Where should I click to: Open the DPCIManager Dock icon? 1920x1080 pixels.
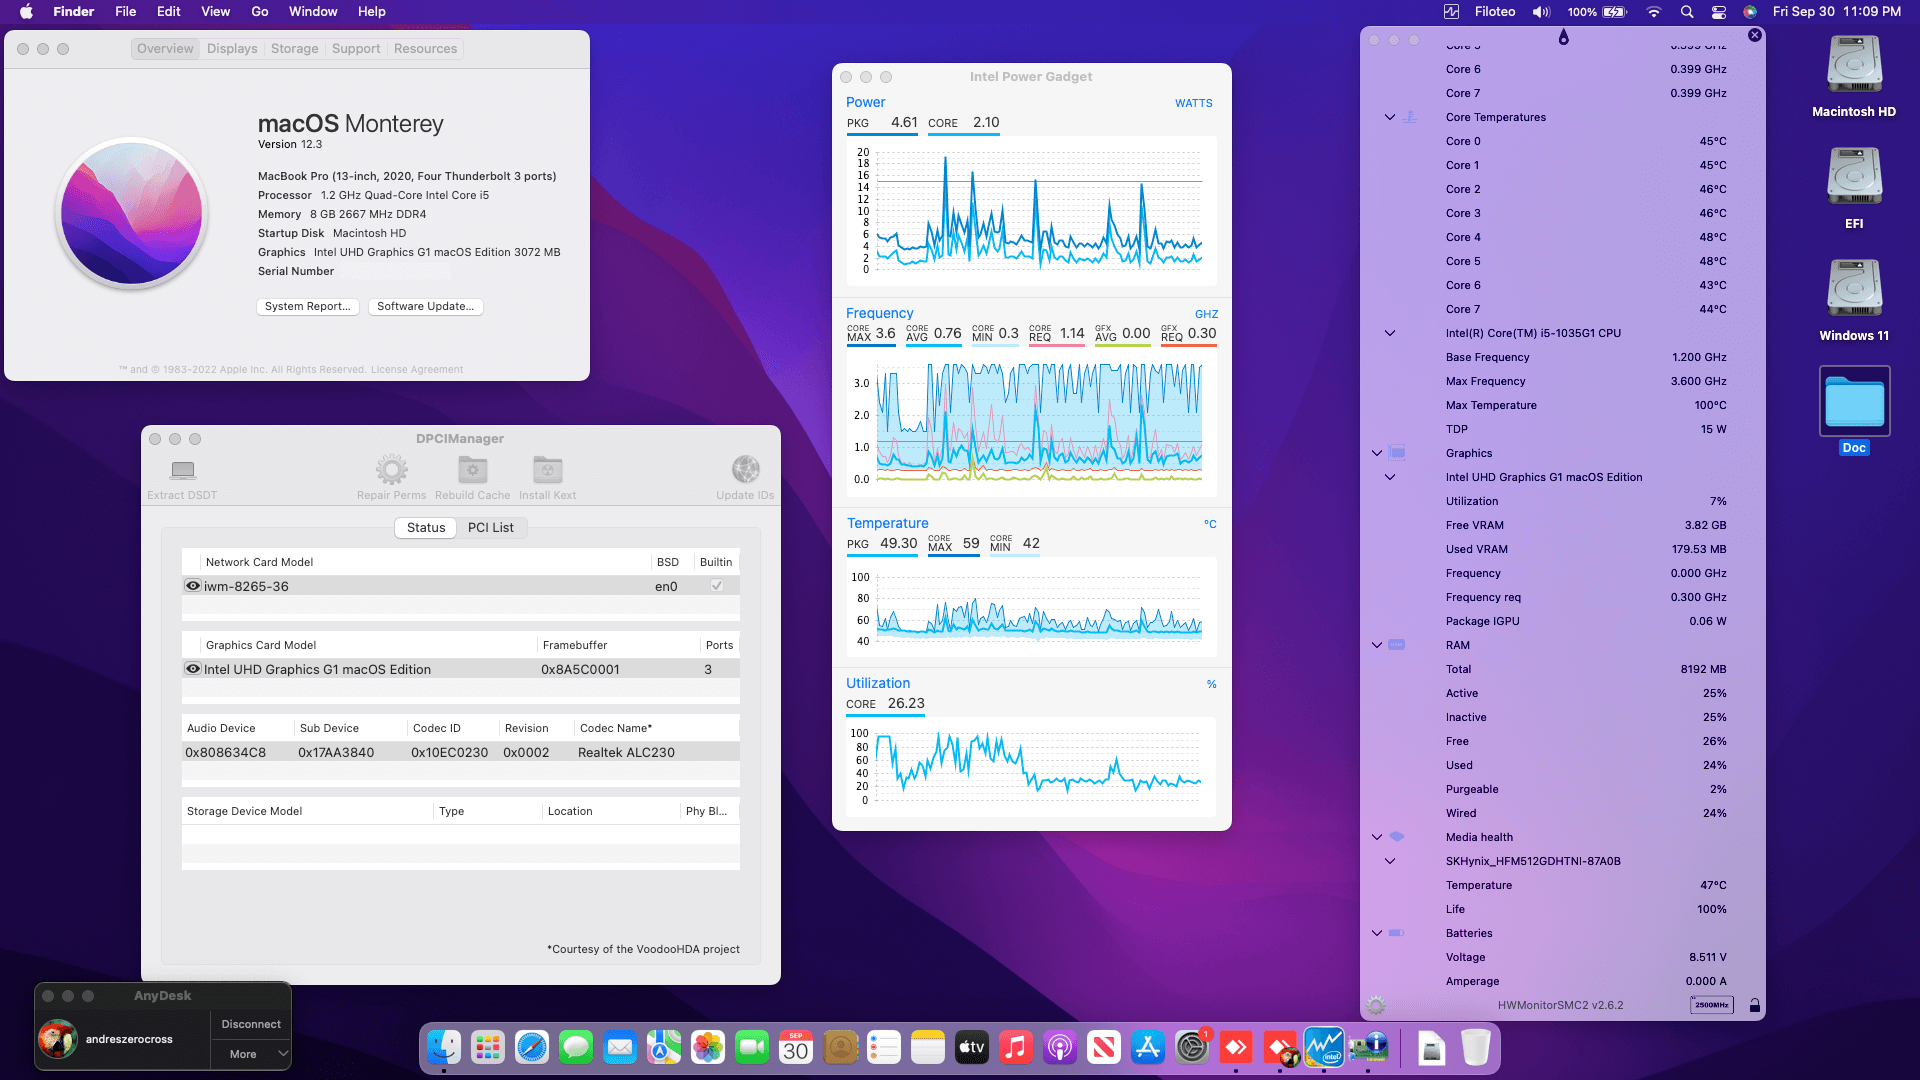point(1368,1048)
